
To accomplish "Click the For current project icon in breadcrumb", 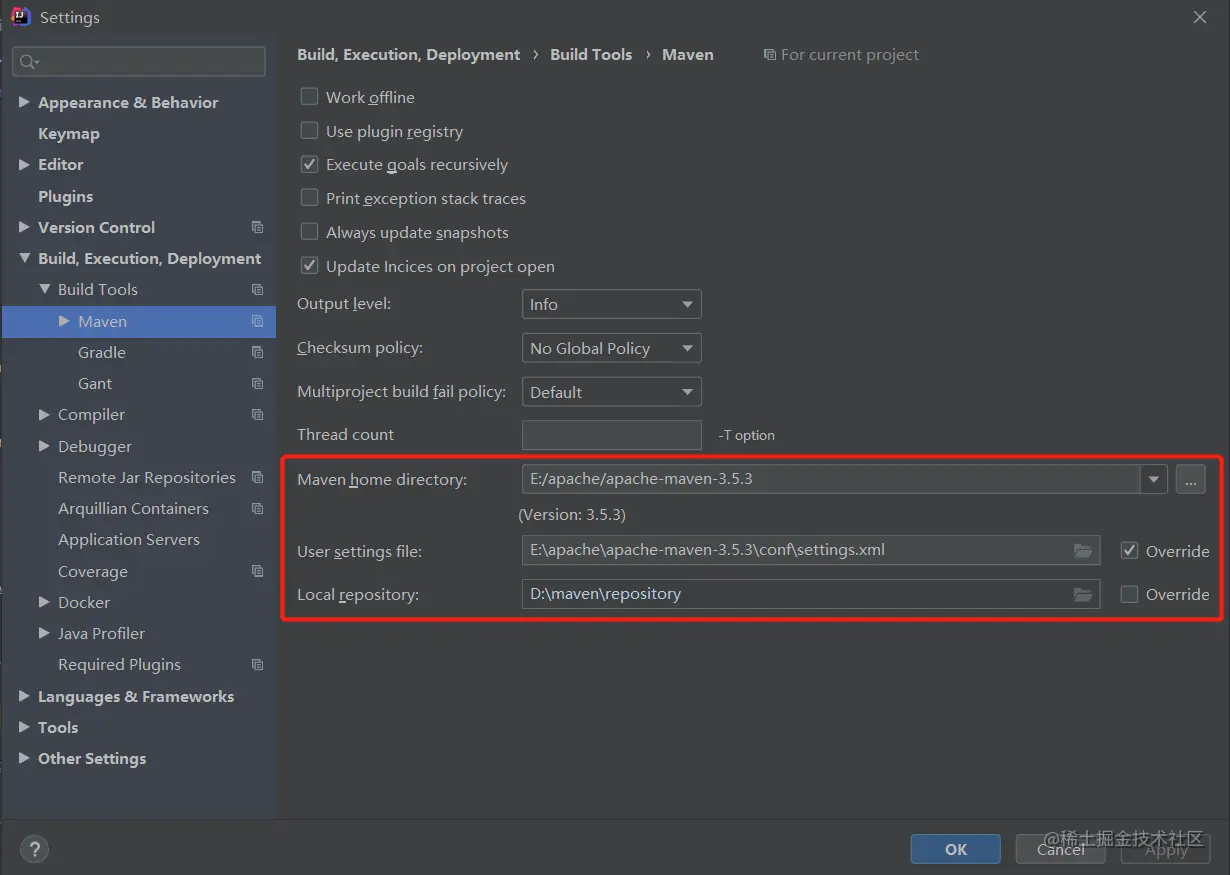I will 769,55.
